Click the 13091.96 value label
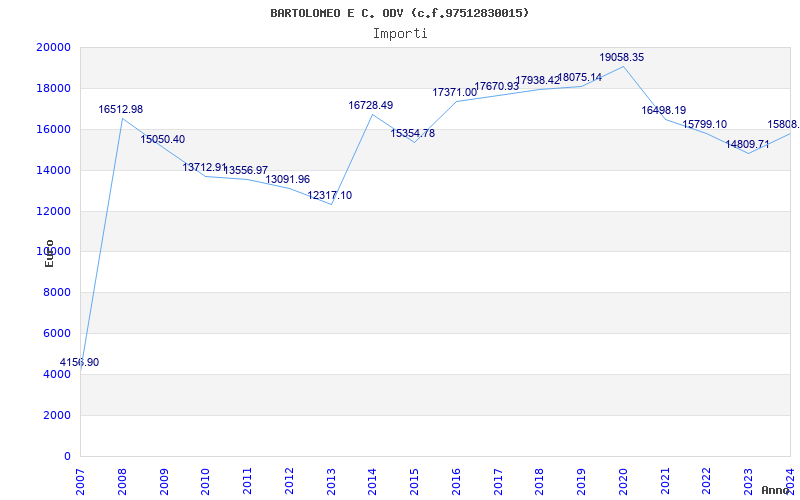 (x=288, y=180)
